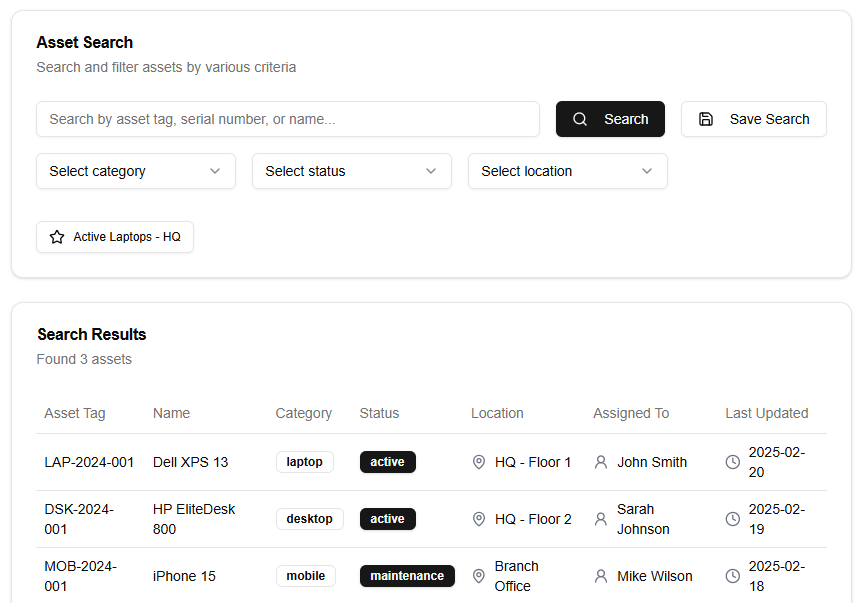Viewport: 867px width, 603px height.
Task: Click the star icon on Active Laptops - HQ
Action: point(57,237)
